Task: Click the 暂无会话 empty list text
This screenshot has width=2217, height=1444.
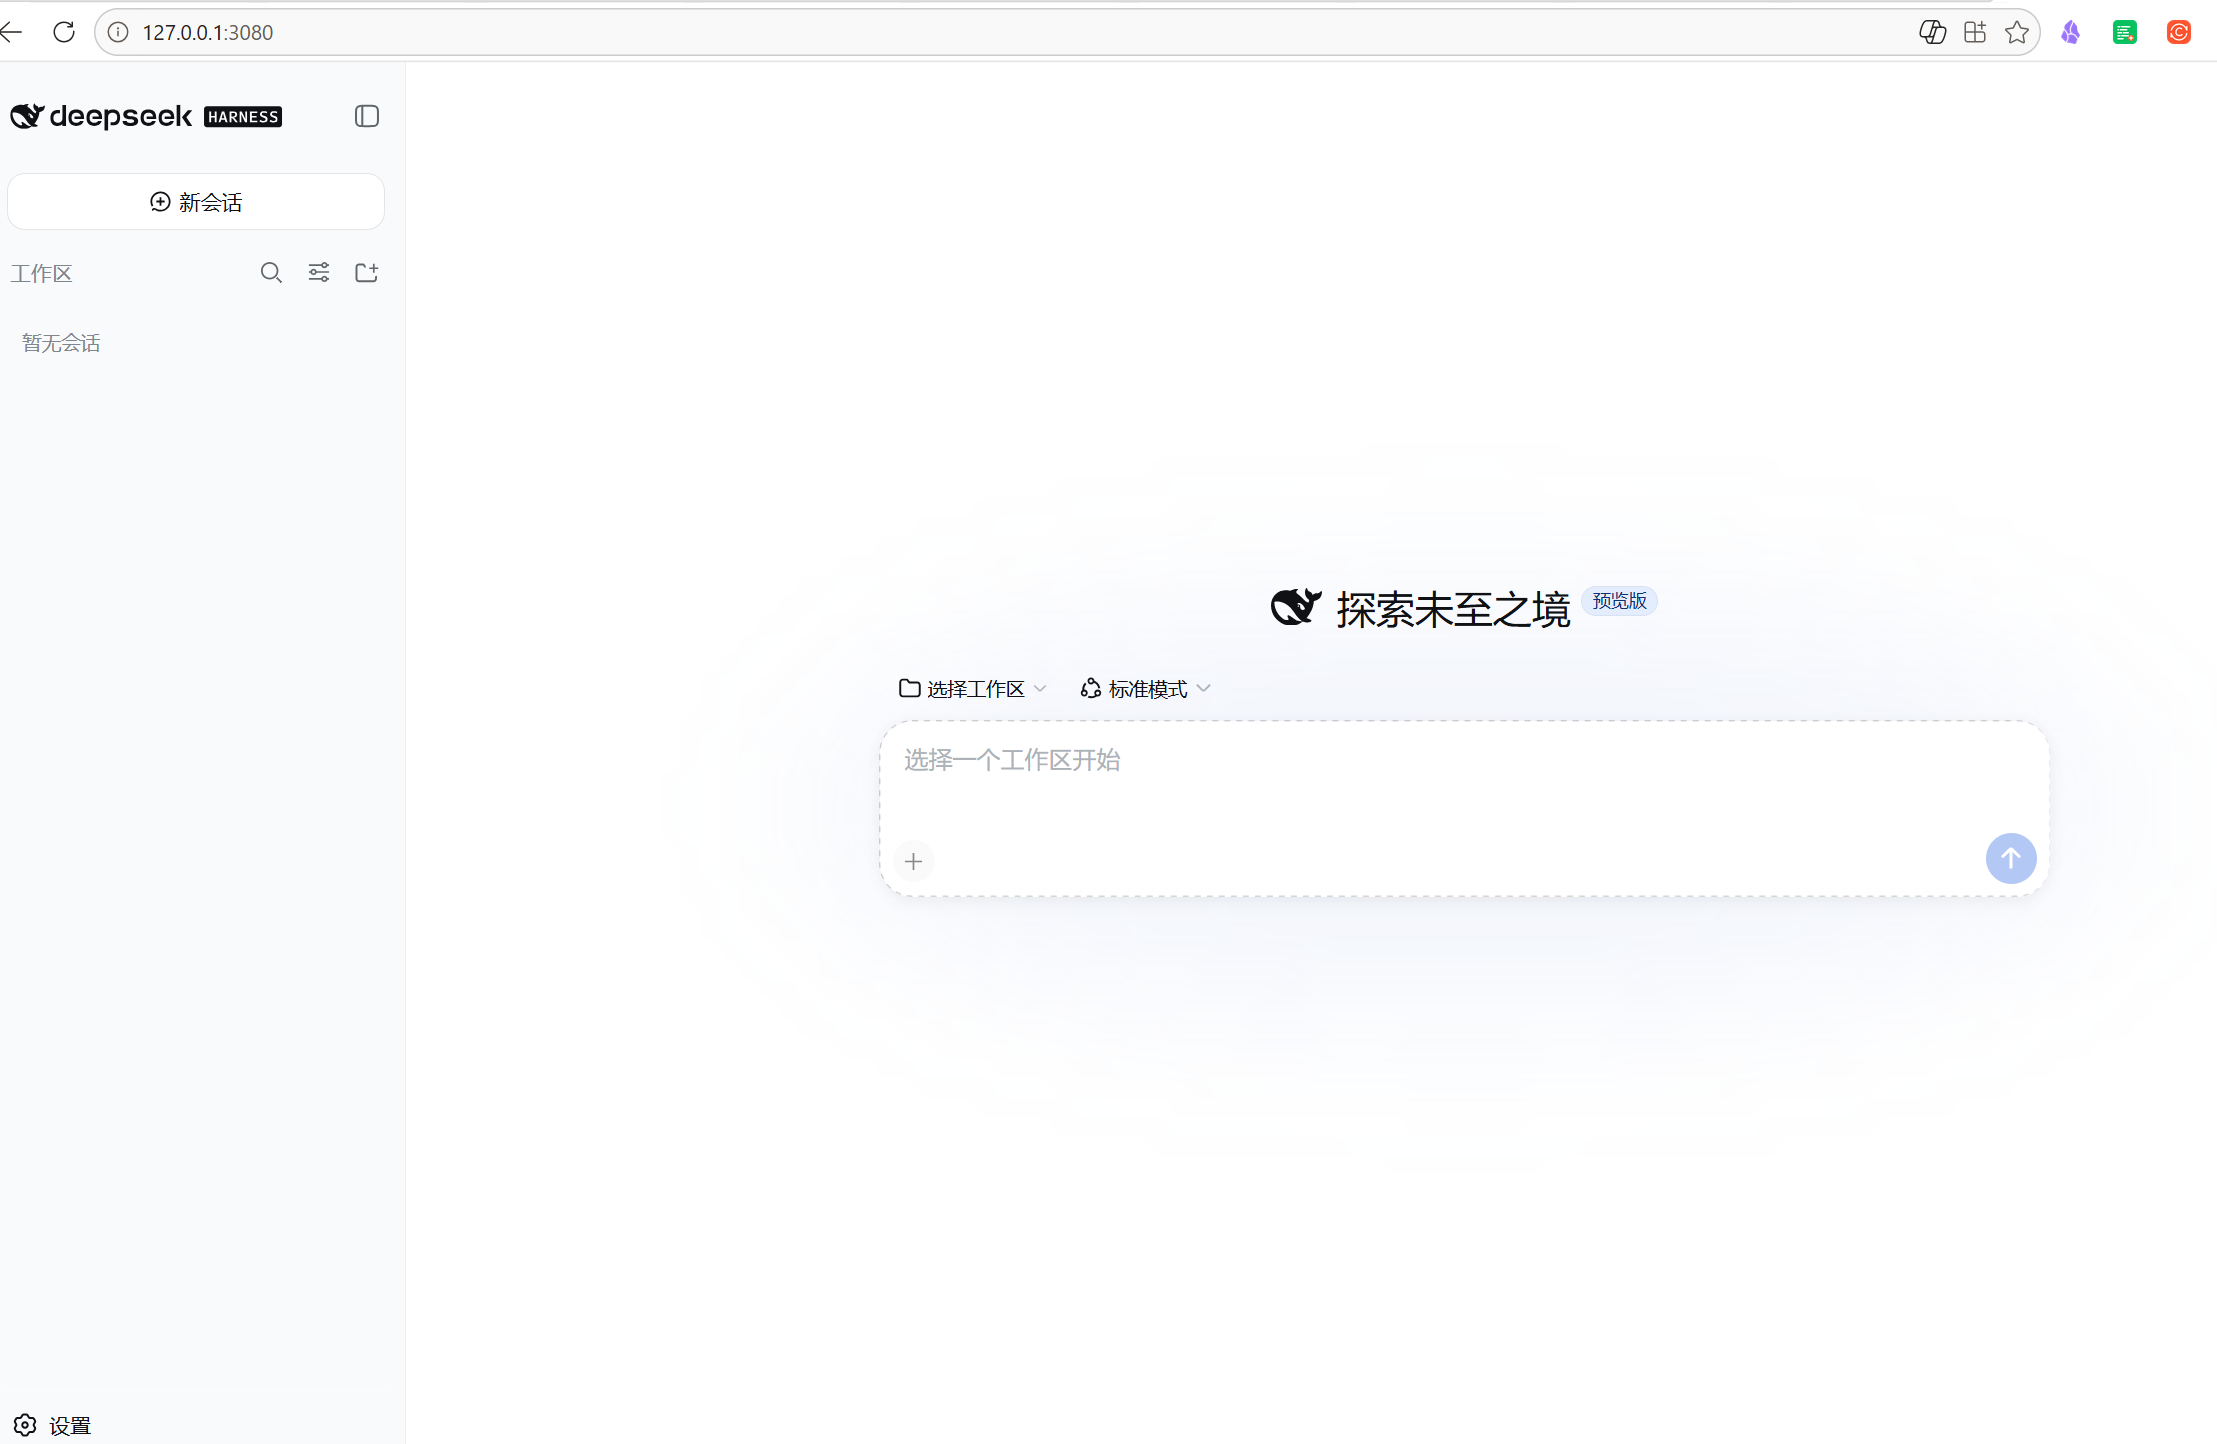Action: [x=61, y=343]
